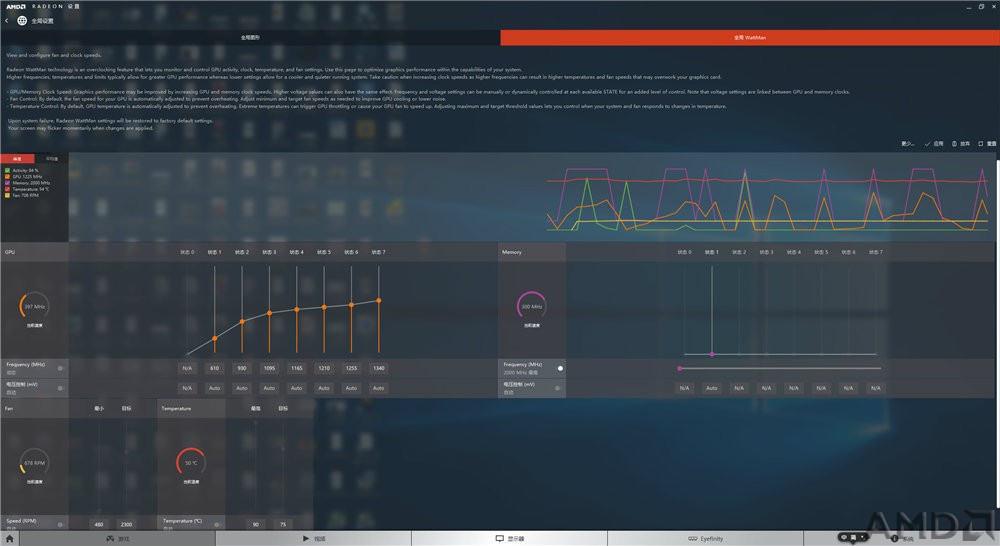Toggle the Memory 2000 MHz purple checkbox
This screenshot has height=546, width=1000.
pos(8,183)
